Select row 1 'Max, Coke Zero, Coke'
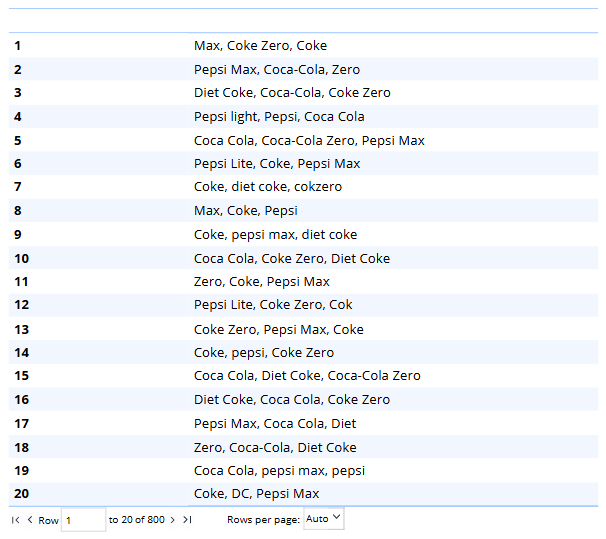606x539 pixels. [260, 46]
